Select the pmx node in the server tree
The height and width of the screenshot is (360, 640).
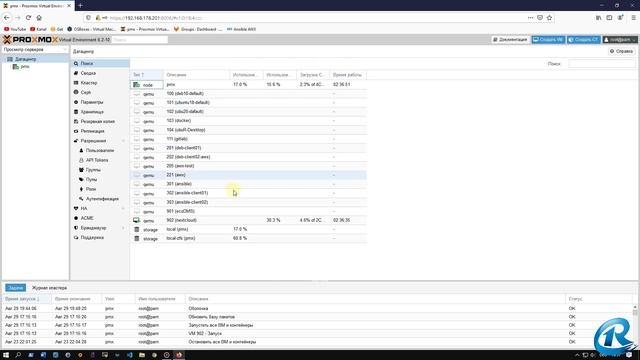(24, 67)
